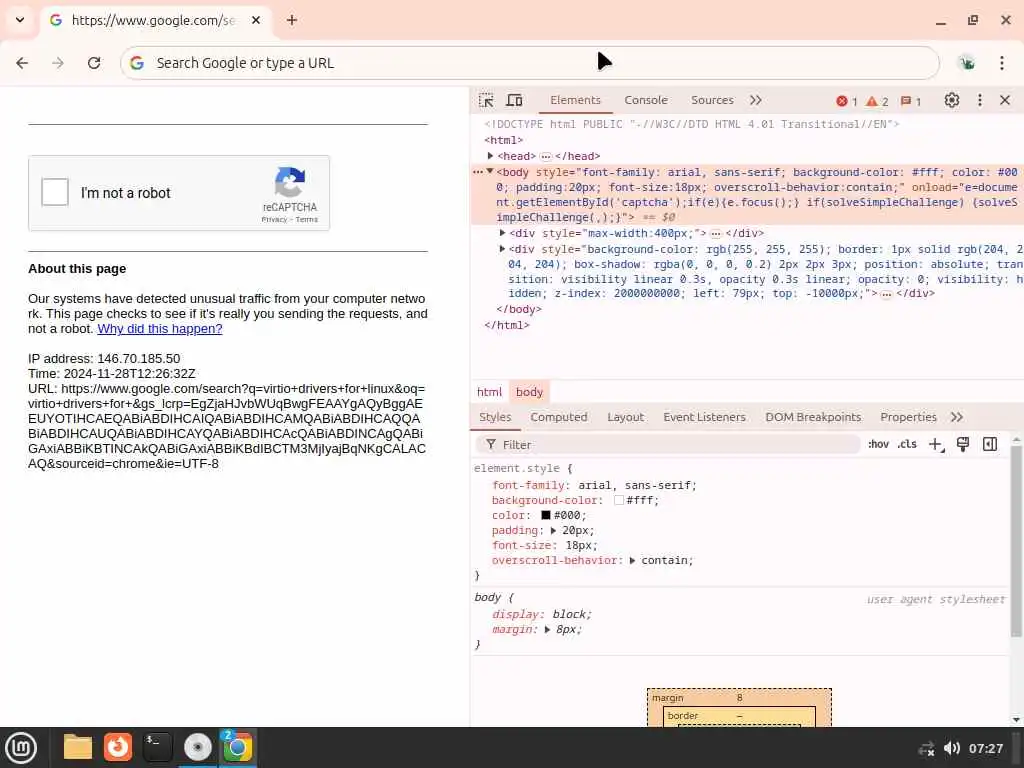Viewport: 1024px width, 768px height.
Task: Toggle computed styles sidebar icon
Action: (990, 445)
